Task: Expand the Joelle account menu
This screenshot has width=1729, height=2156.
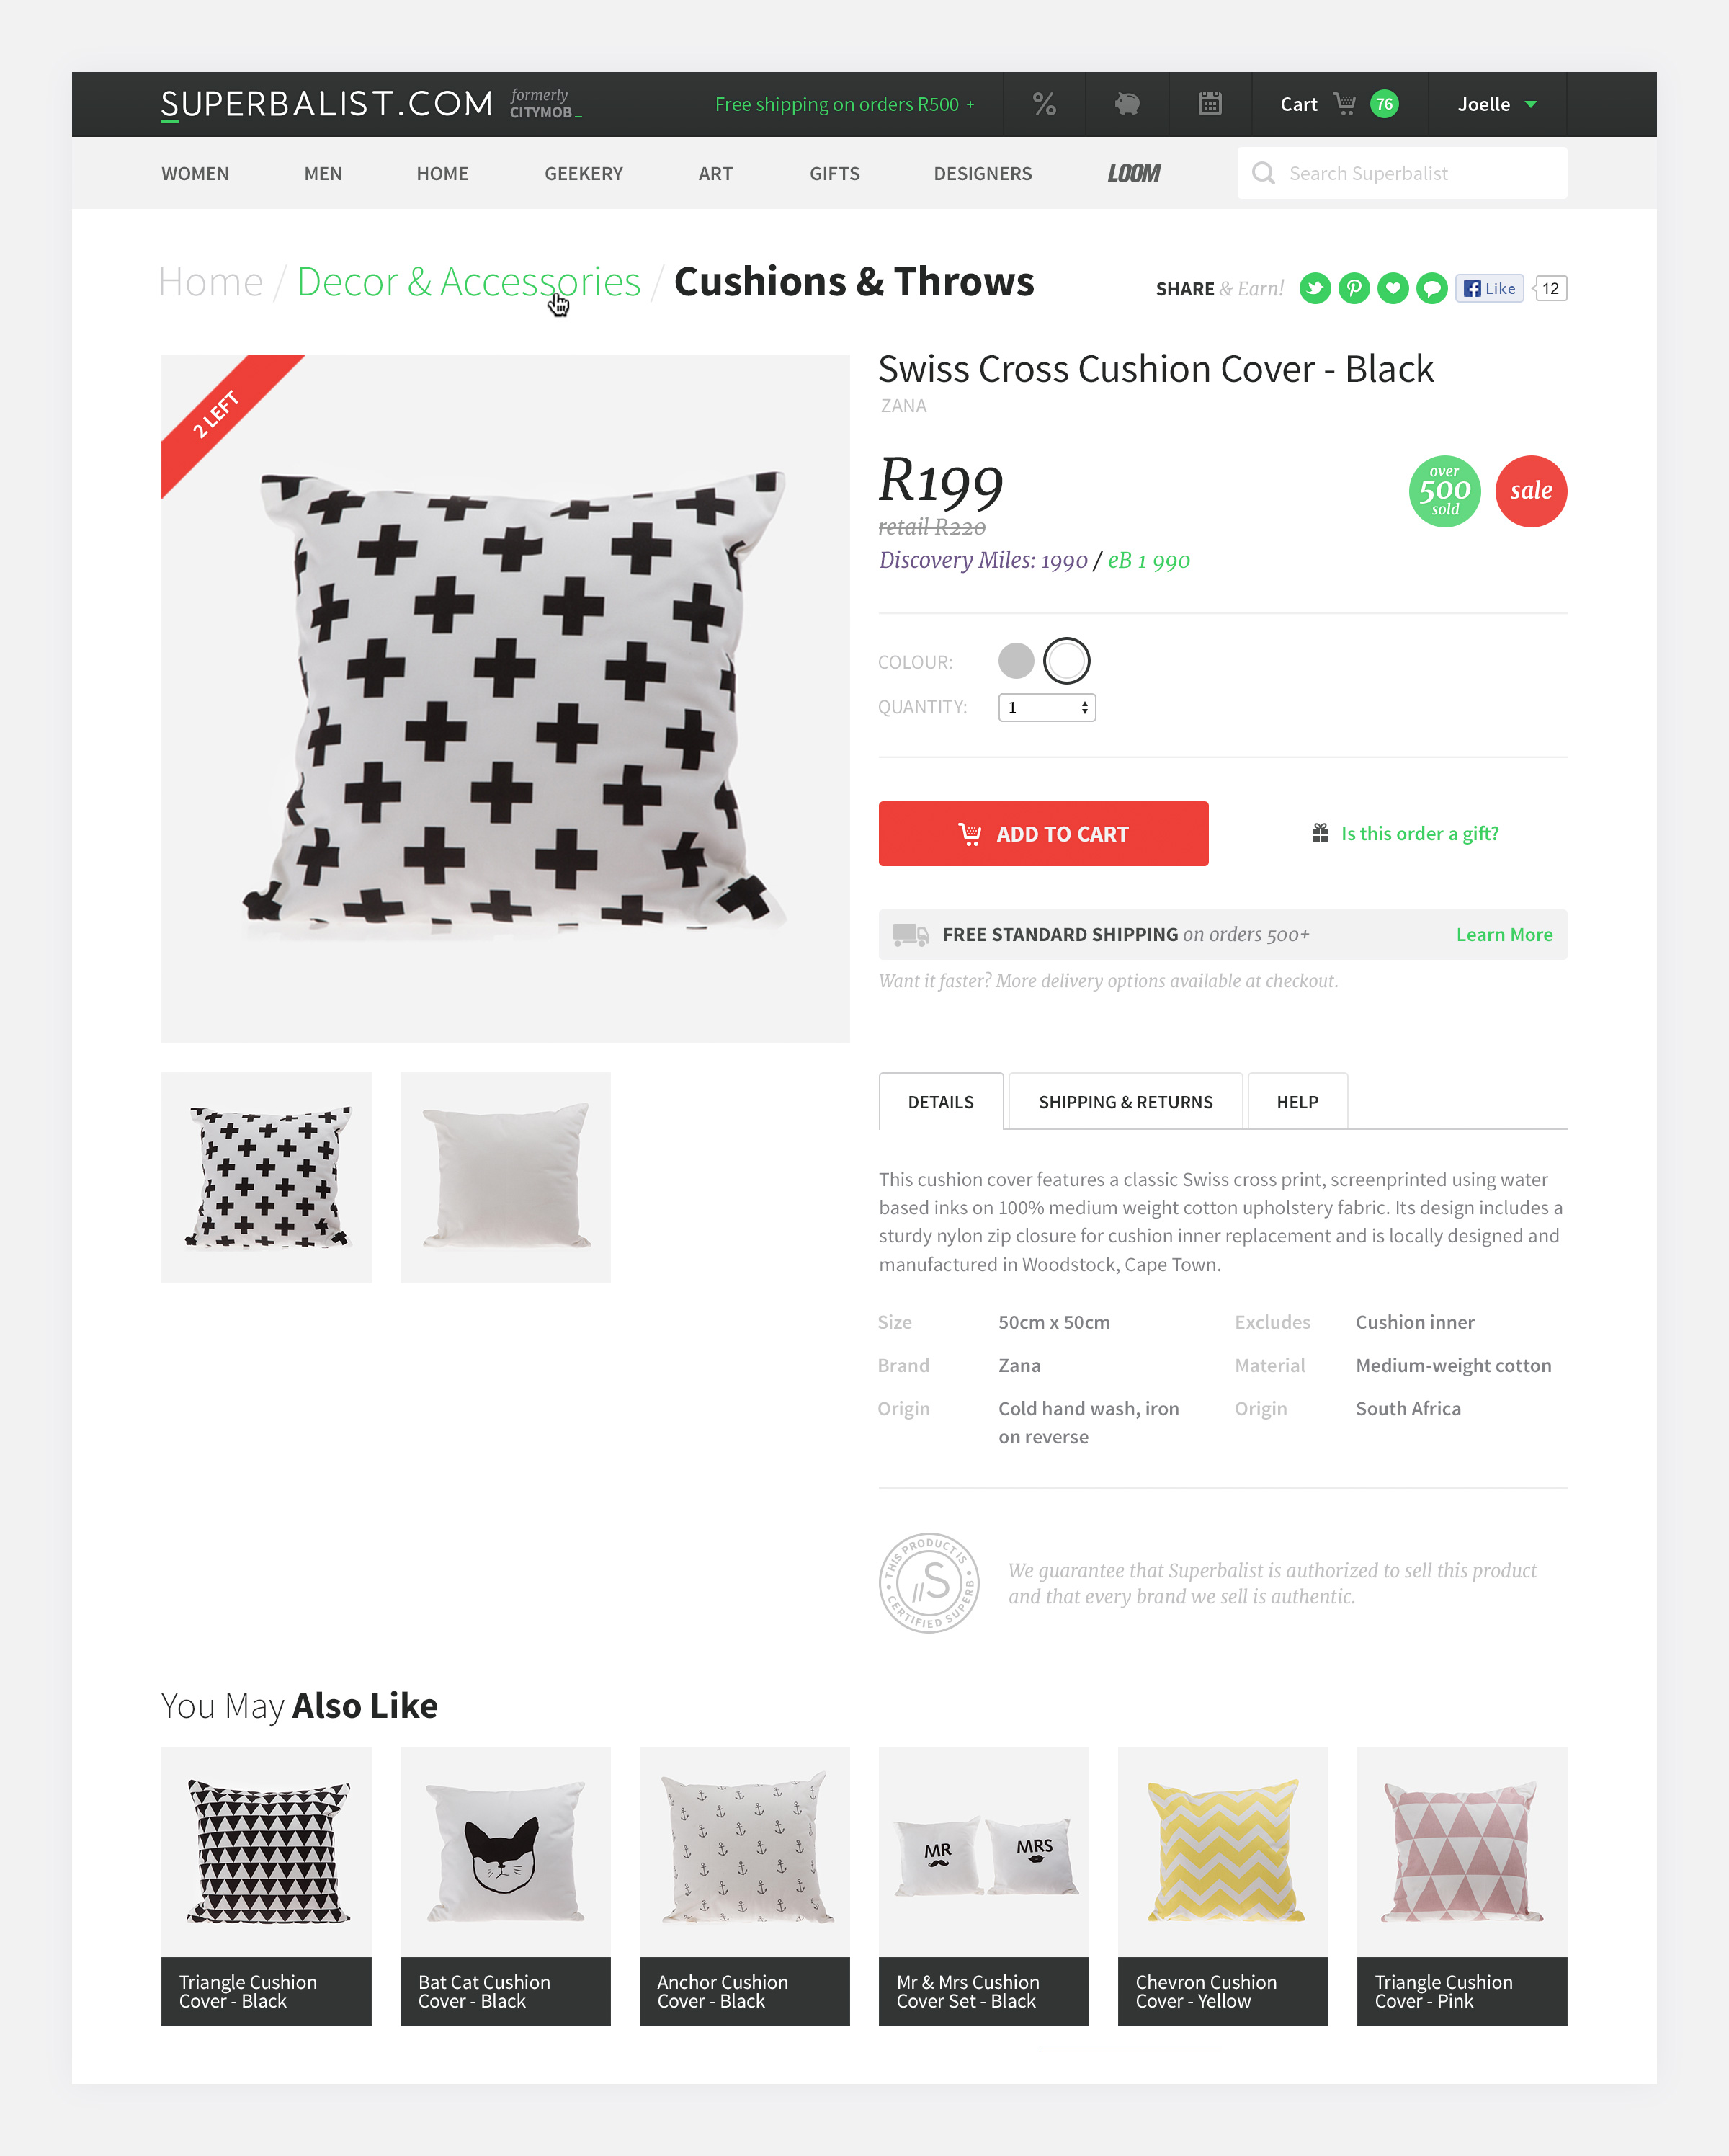Action: (x=1497, y=104)
